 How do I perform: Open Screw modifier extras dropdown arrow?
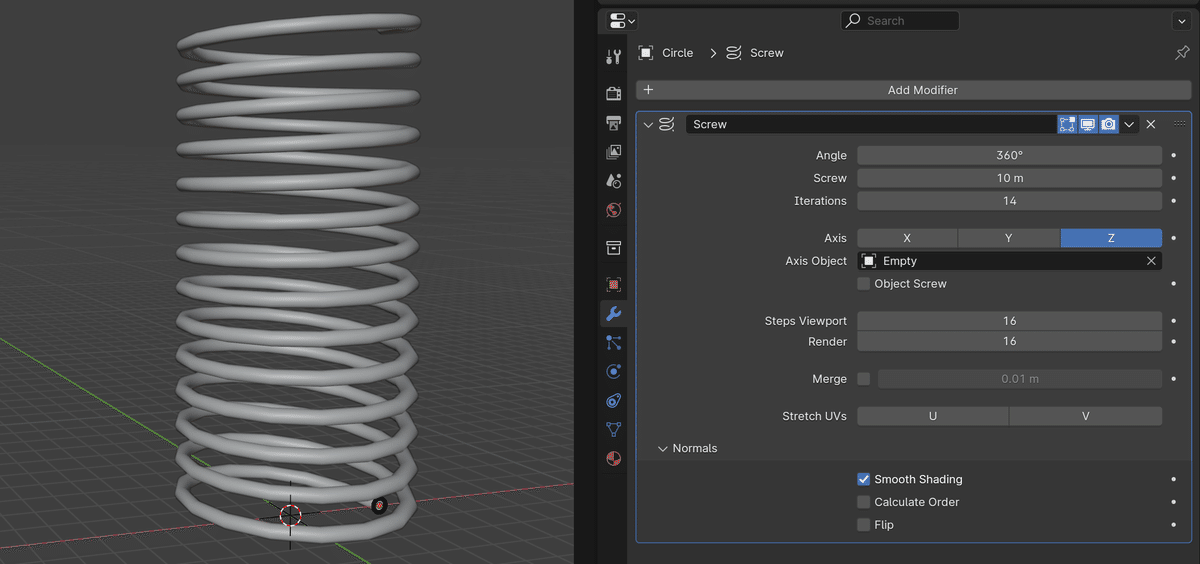pyautogui.click(x=1129, y=124)
